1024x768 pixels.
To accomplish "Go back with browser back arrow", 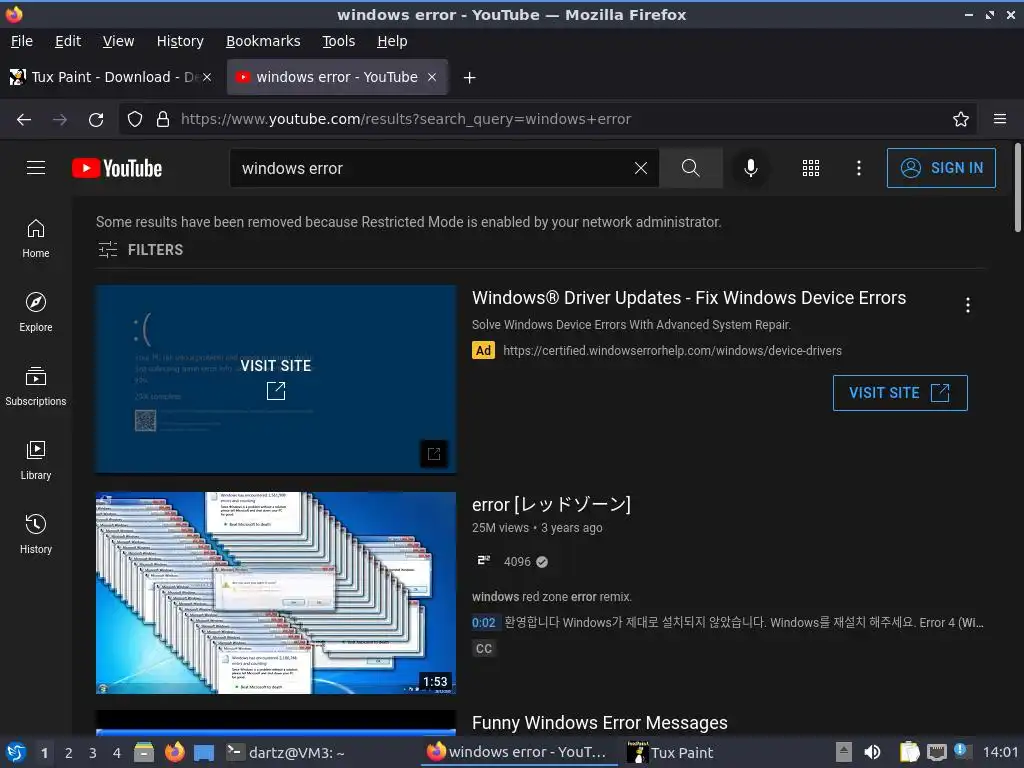I will (24, 120).
